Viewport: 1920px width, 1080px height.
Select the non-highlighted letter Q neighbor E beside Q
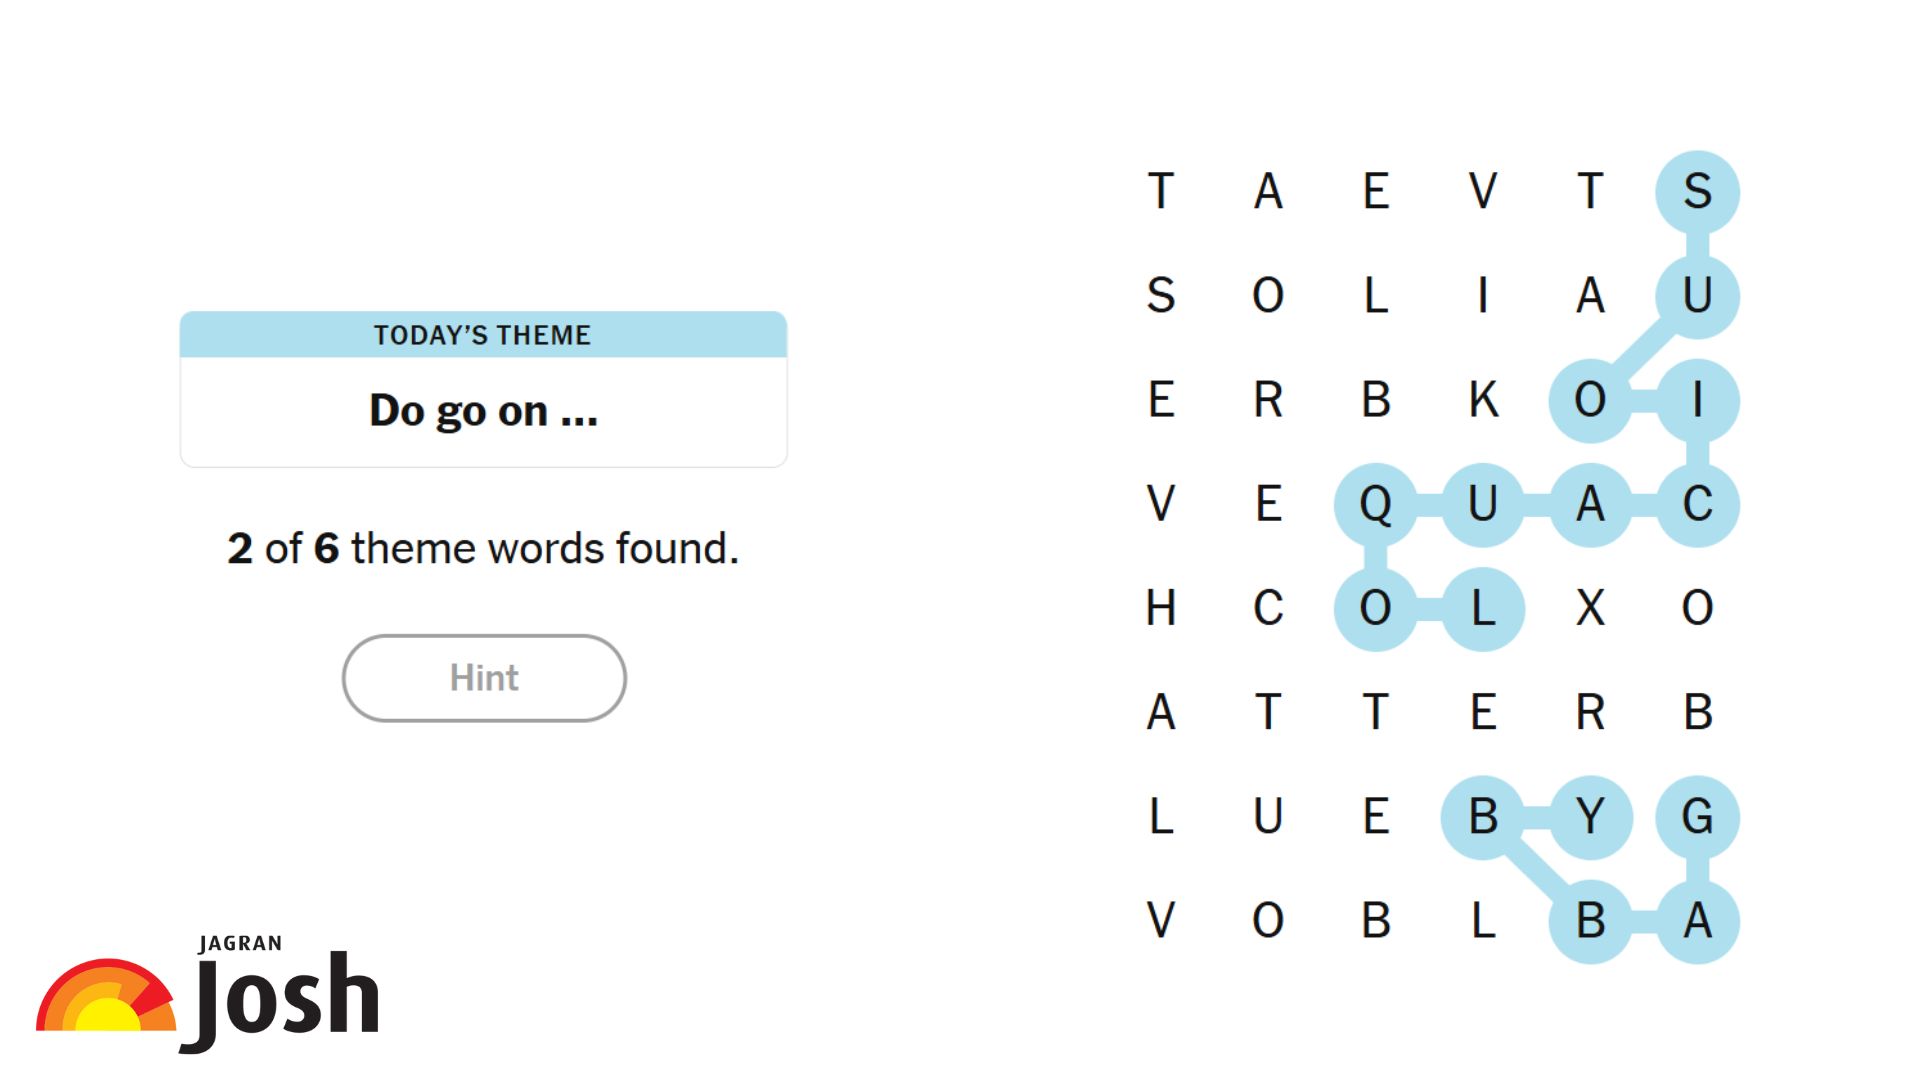(1268, 504)
